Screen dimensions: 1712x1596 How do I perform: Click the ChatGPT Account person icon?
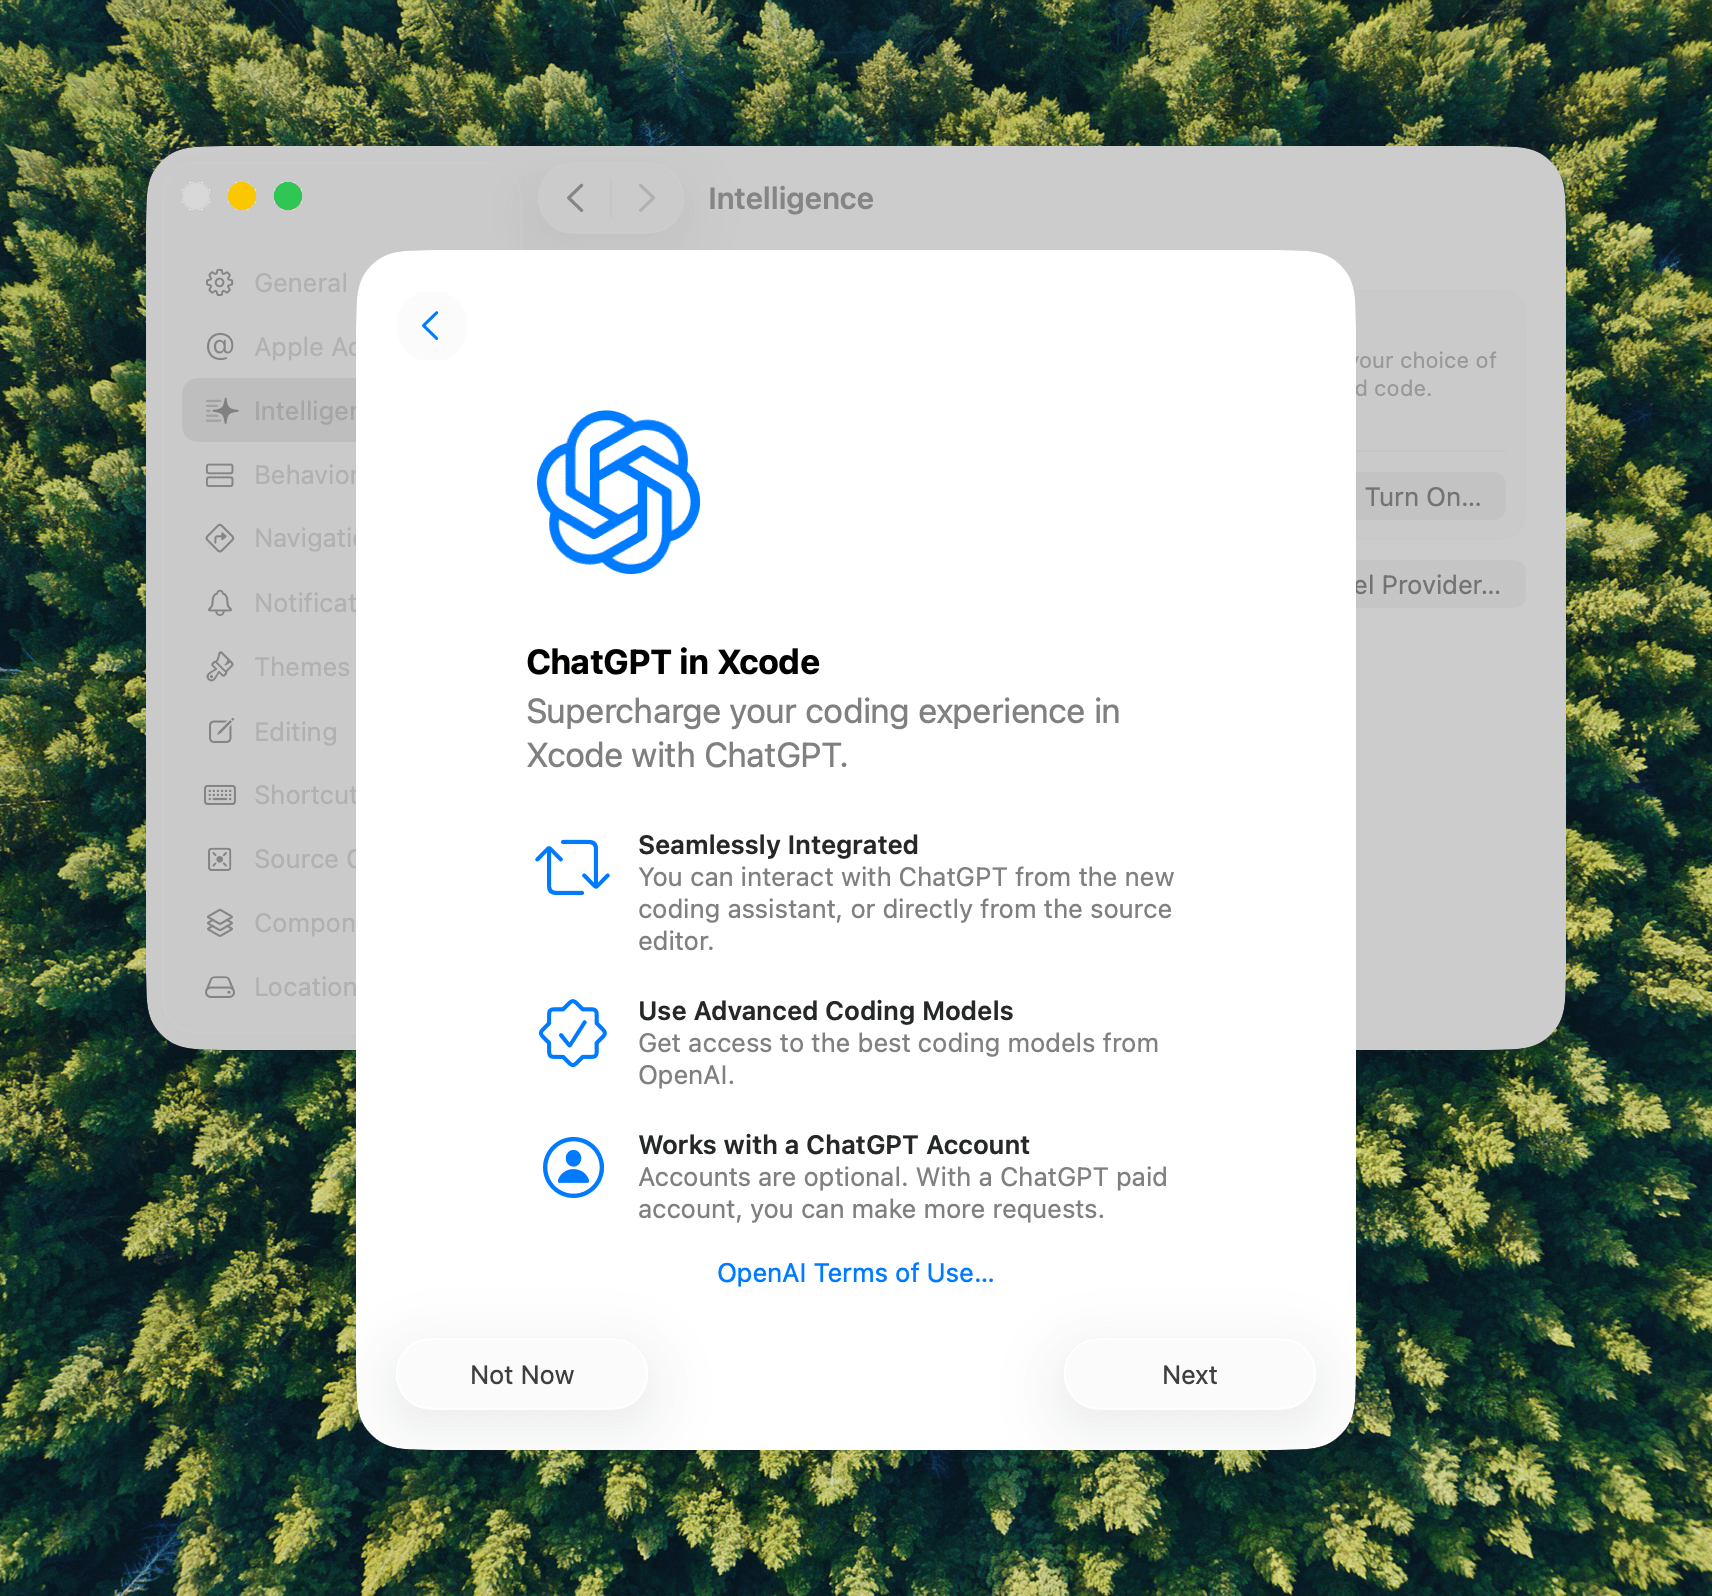(x=573, y=1167)
